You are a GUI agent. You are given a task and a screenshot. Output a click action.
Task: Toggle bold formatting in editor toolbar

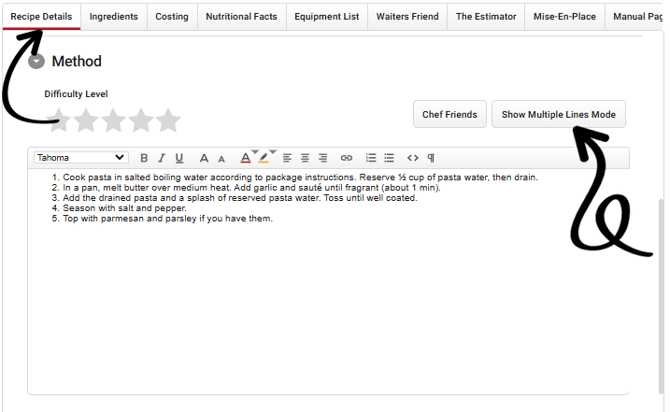click(x=144, y=158)
